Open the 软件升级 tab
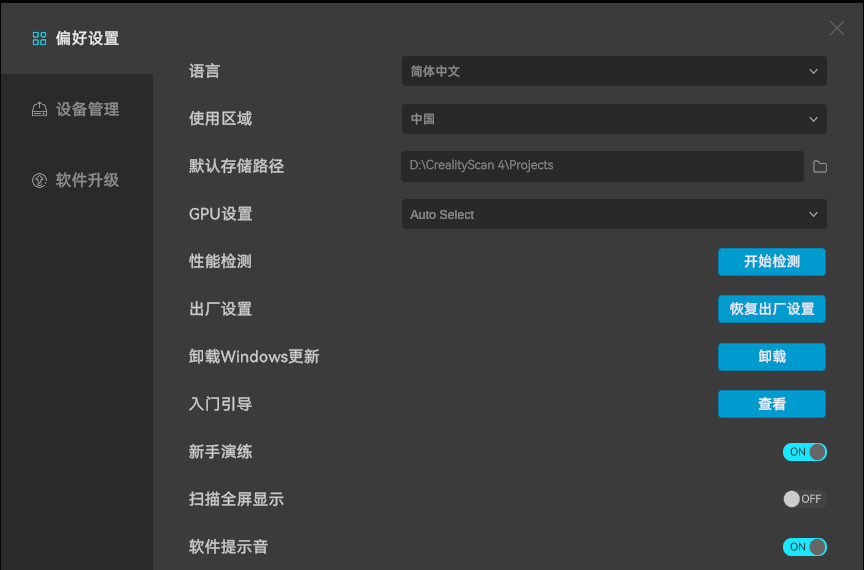The height and width of the screenshot is (570, 864). click(x=86, y=181)
